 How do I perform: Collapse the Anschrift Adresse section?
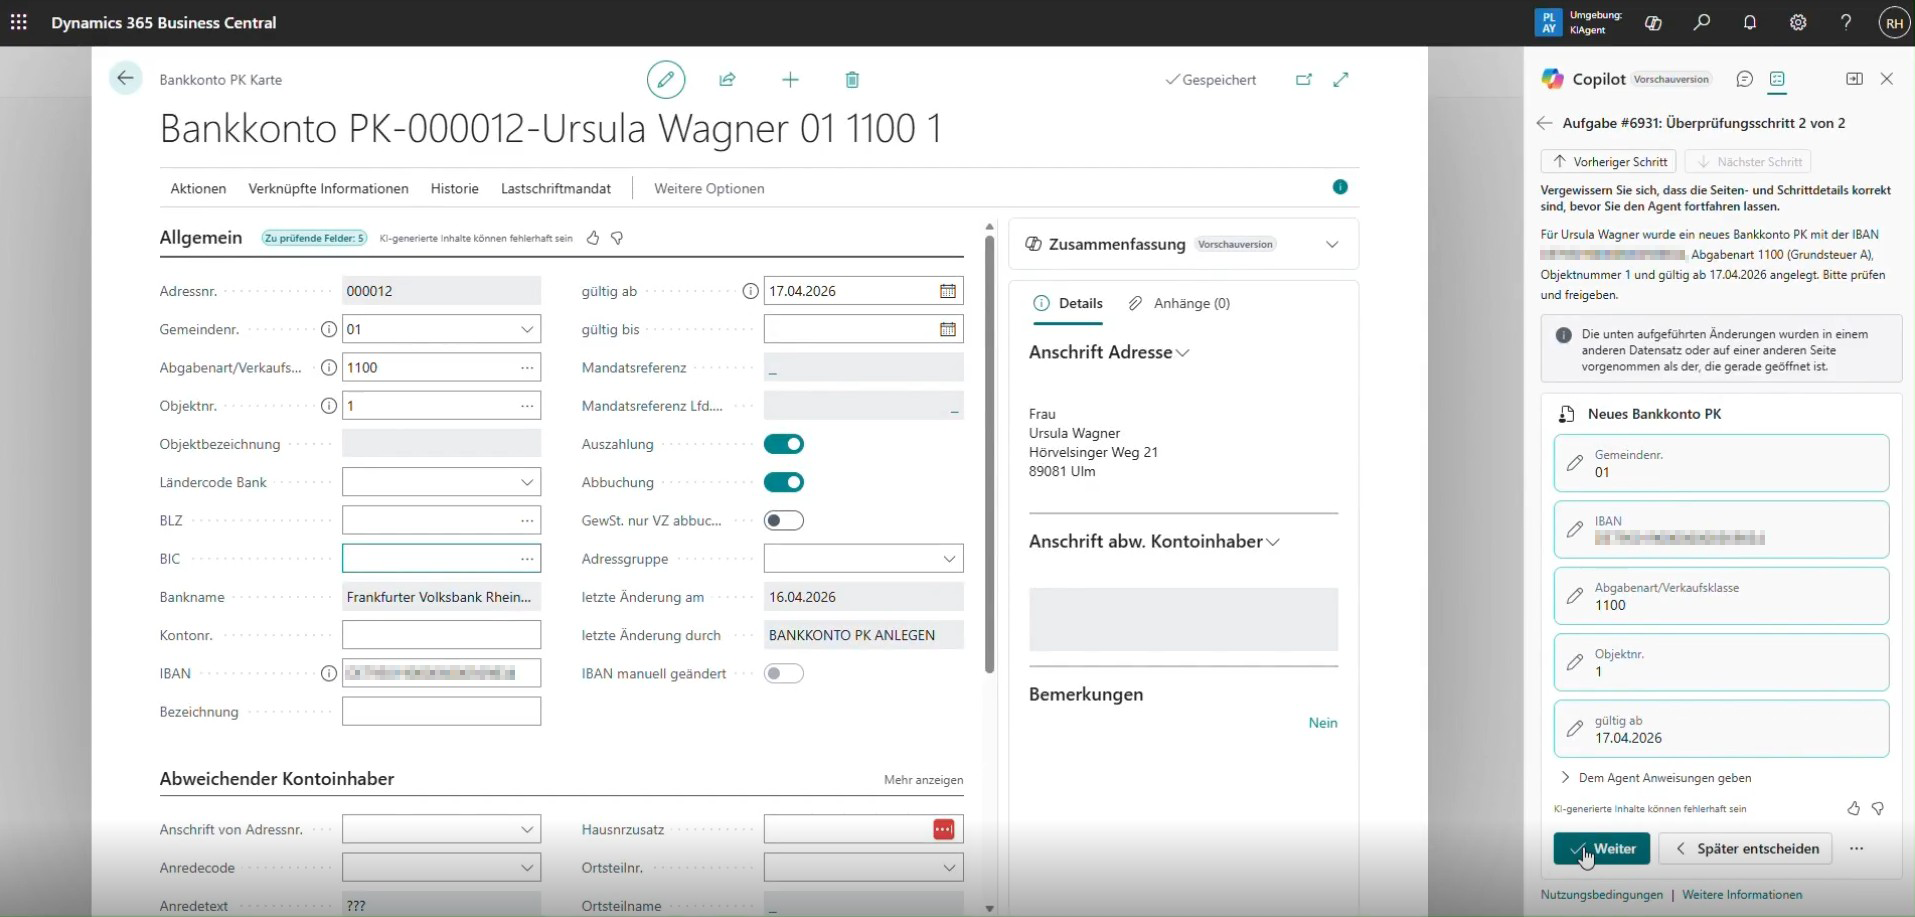point(1183,353)
